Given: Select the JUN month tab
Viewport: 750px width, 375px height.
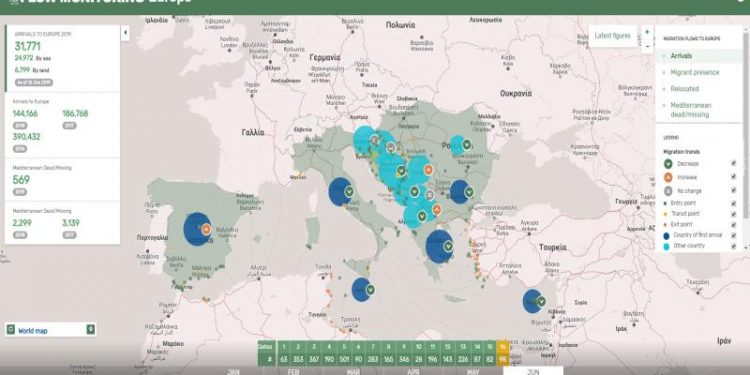Looking at the screenshot, I should 533,371.
